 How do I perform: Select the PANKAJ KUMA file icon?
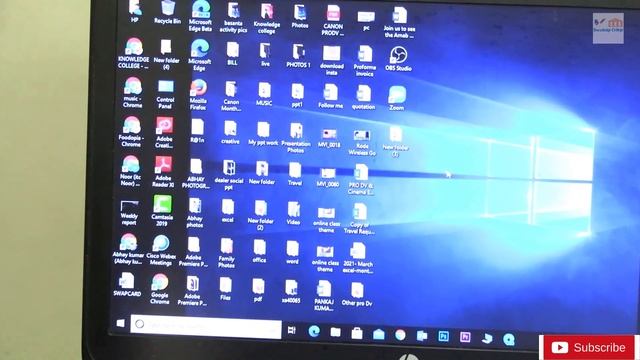[x=324, y=296]
